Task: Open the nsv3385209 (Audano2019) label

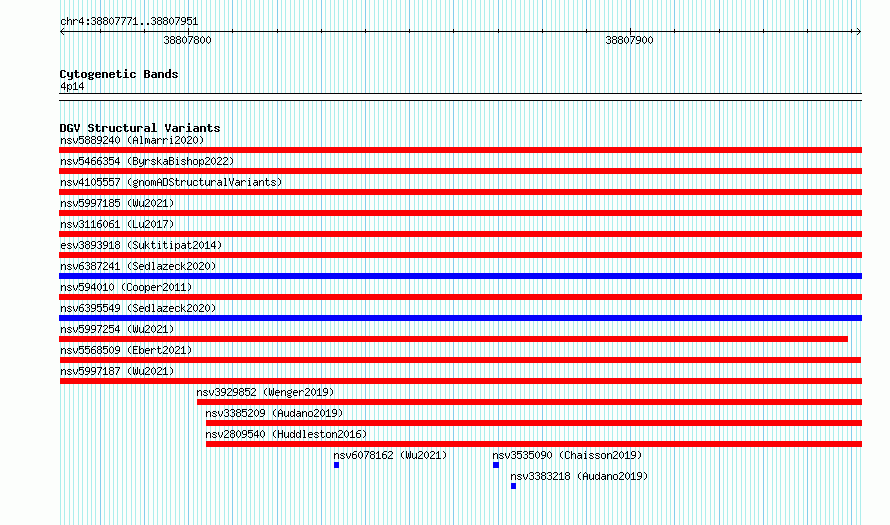Action: coord(274,413)
